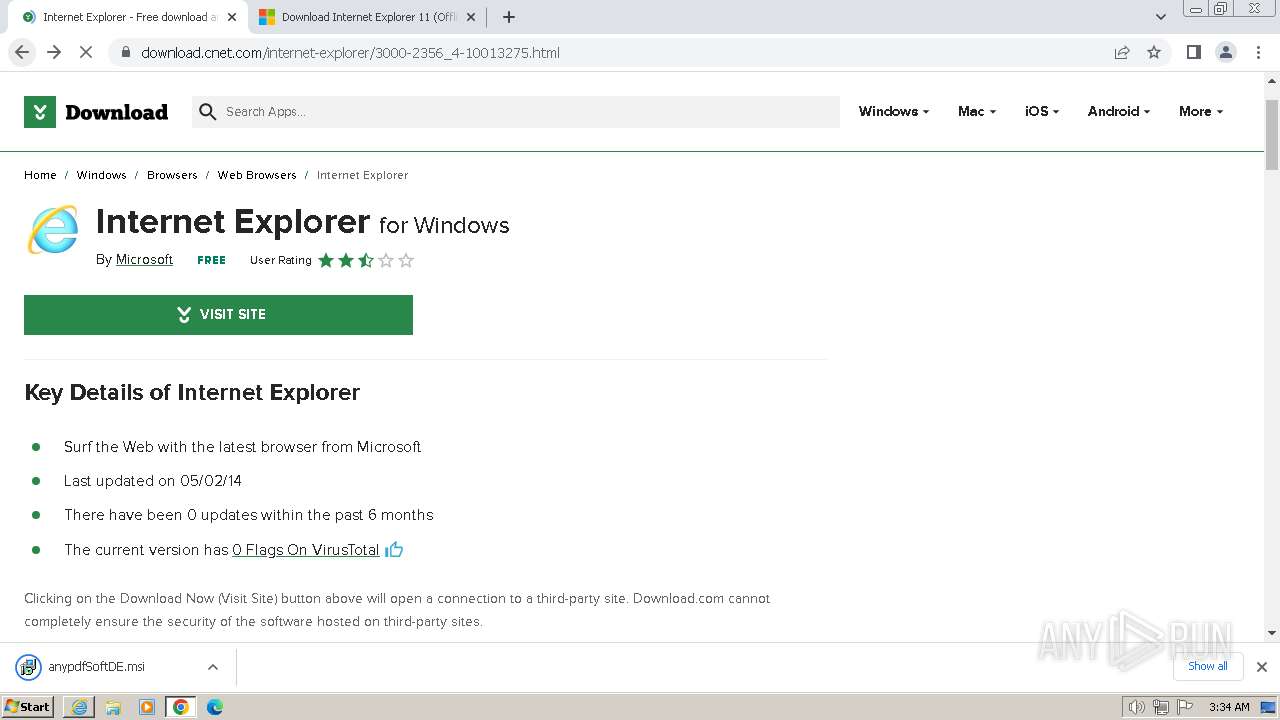Expand the More menu
Screen dimensions: 1280x720
(1201, 112)
